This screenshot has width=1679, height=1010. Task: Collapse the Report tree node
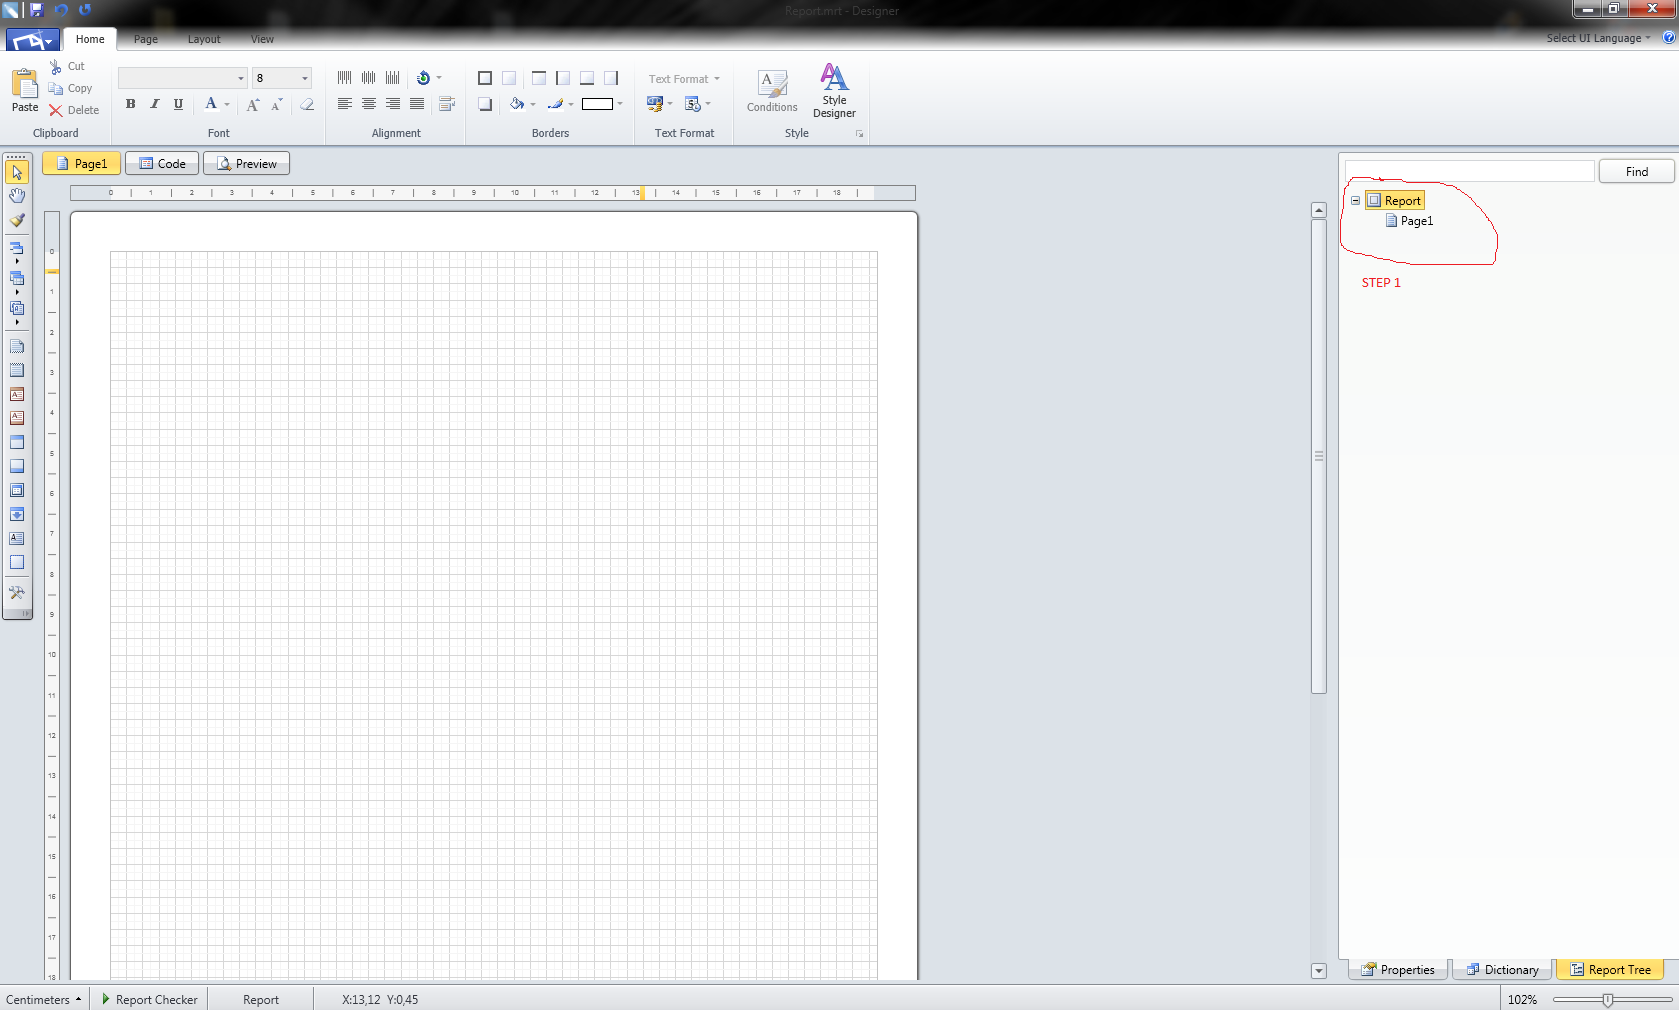(1355, 201)
